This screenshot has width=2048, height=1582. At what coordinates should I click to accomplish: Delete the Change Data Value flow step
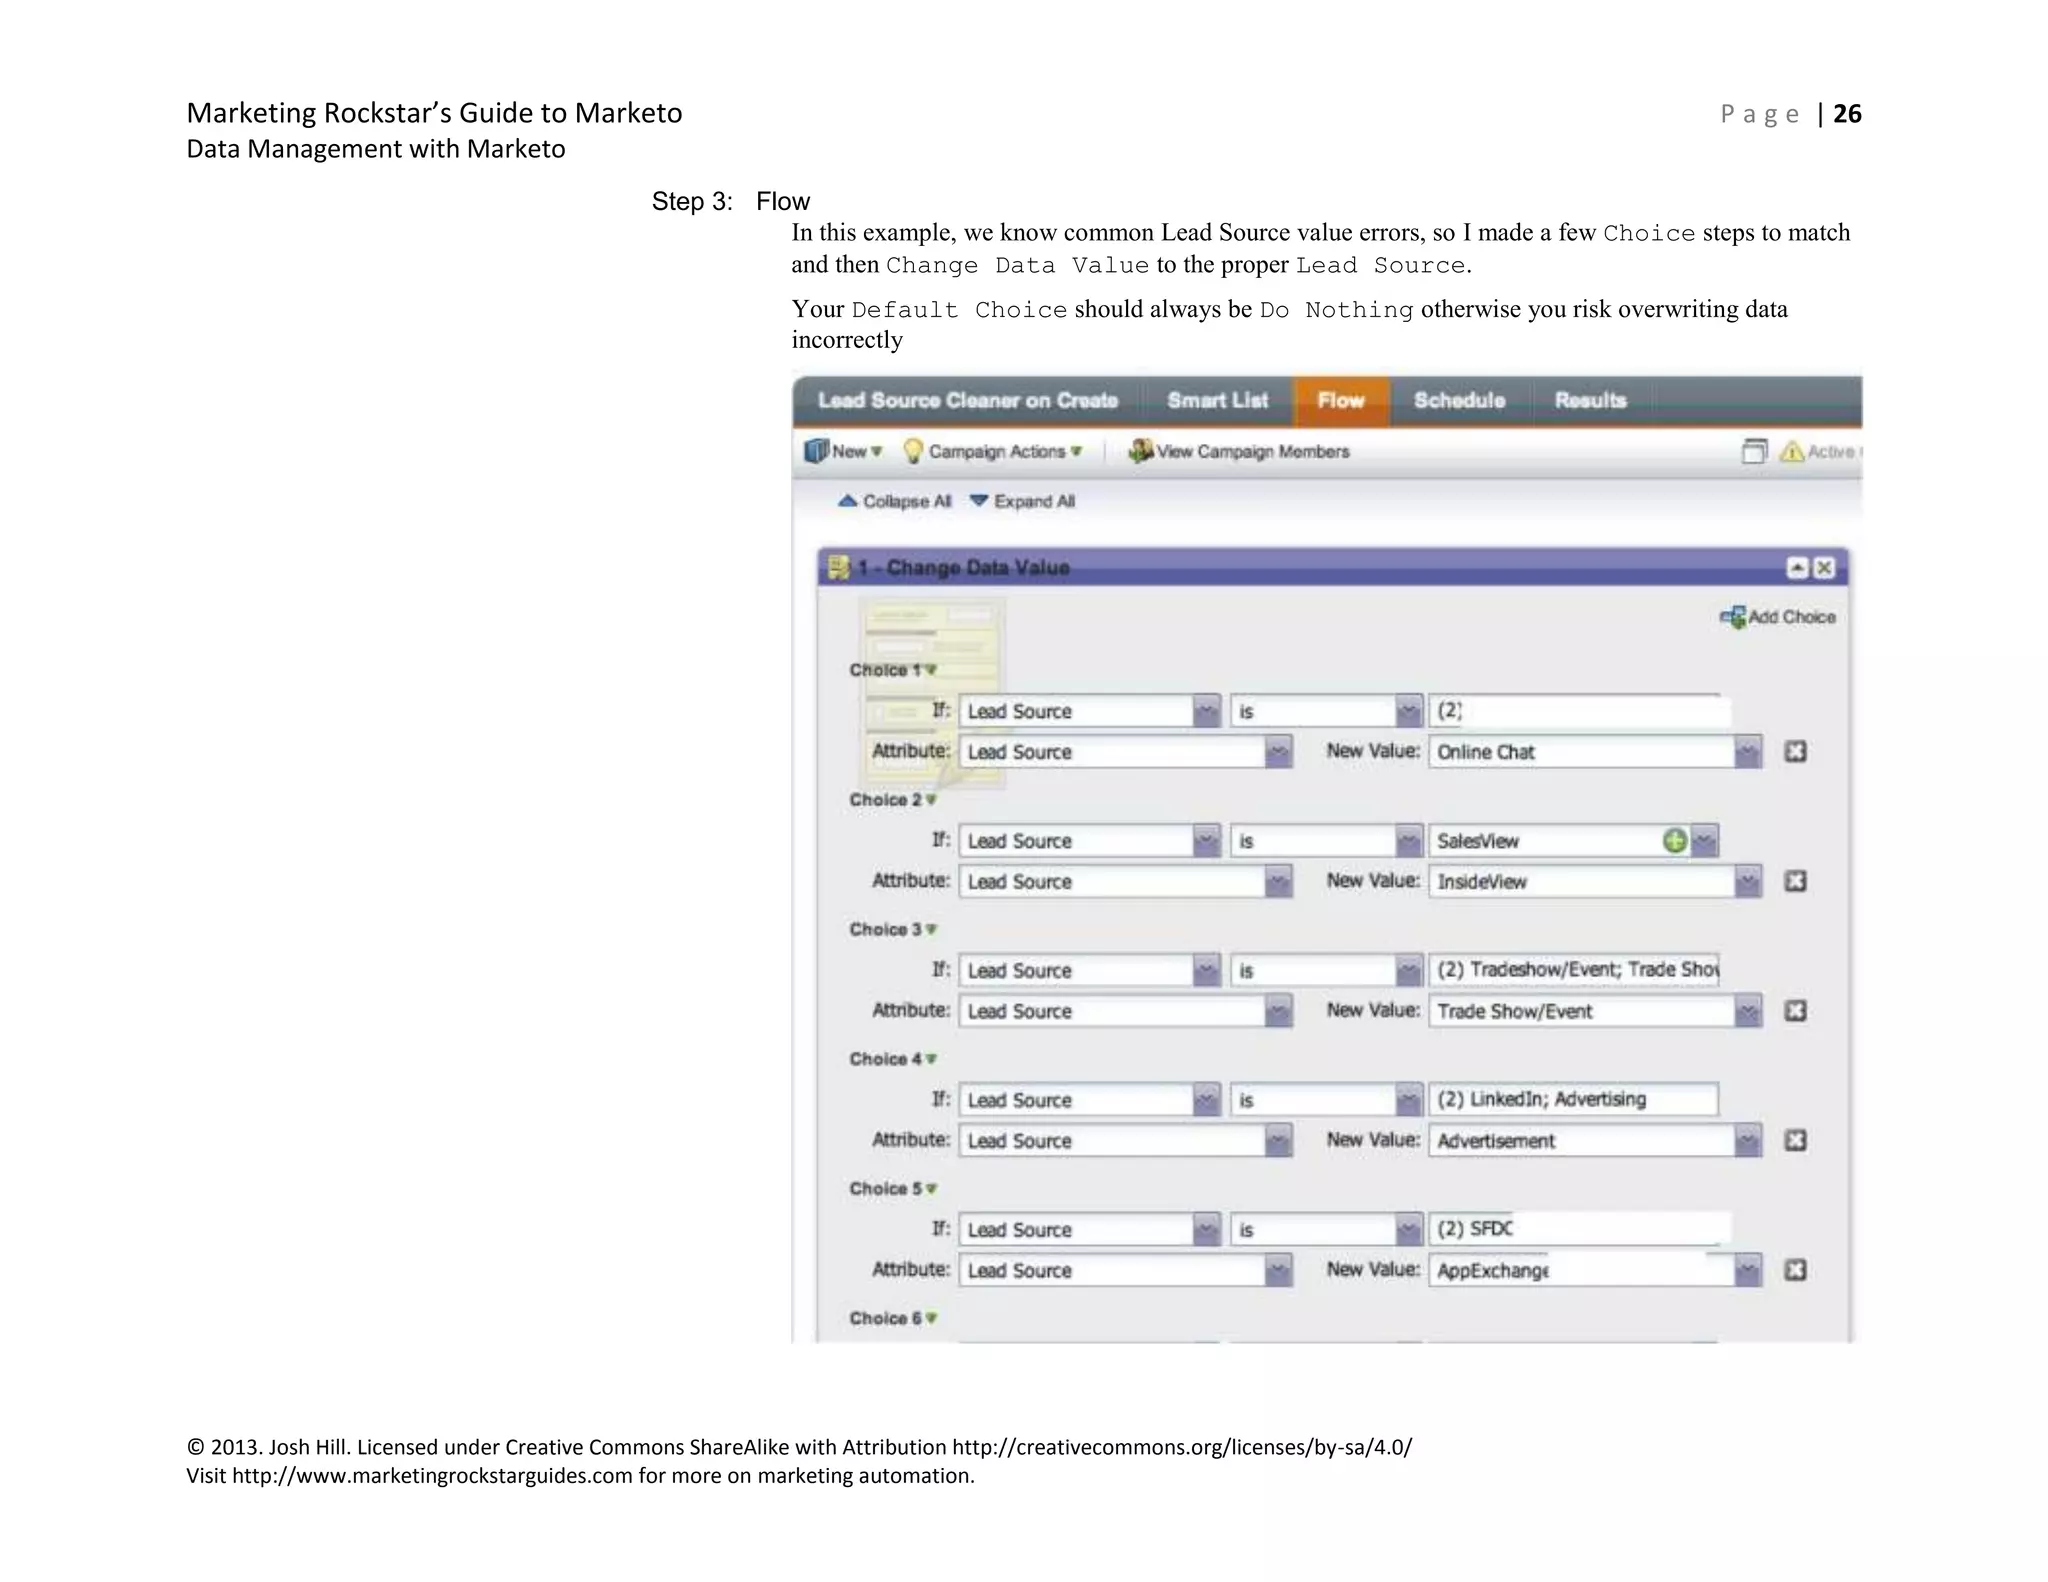click(x=1824, y=568)
